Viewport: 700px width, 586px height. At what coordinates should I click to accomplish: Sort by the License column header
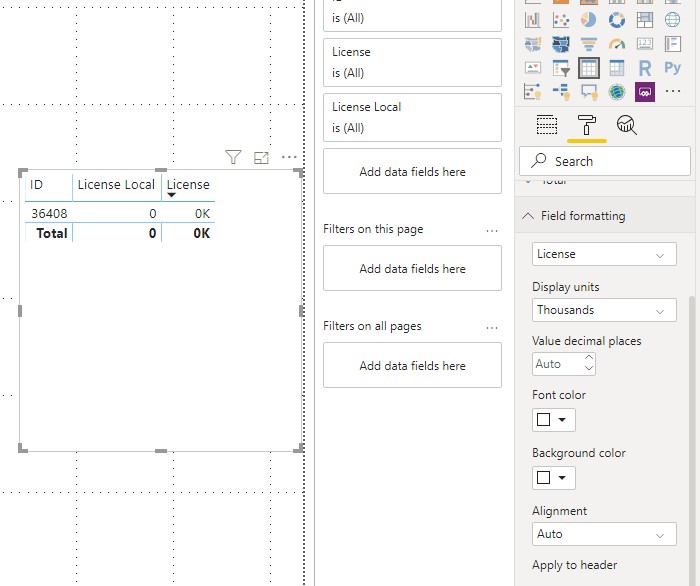click(x=188, y=185)
